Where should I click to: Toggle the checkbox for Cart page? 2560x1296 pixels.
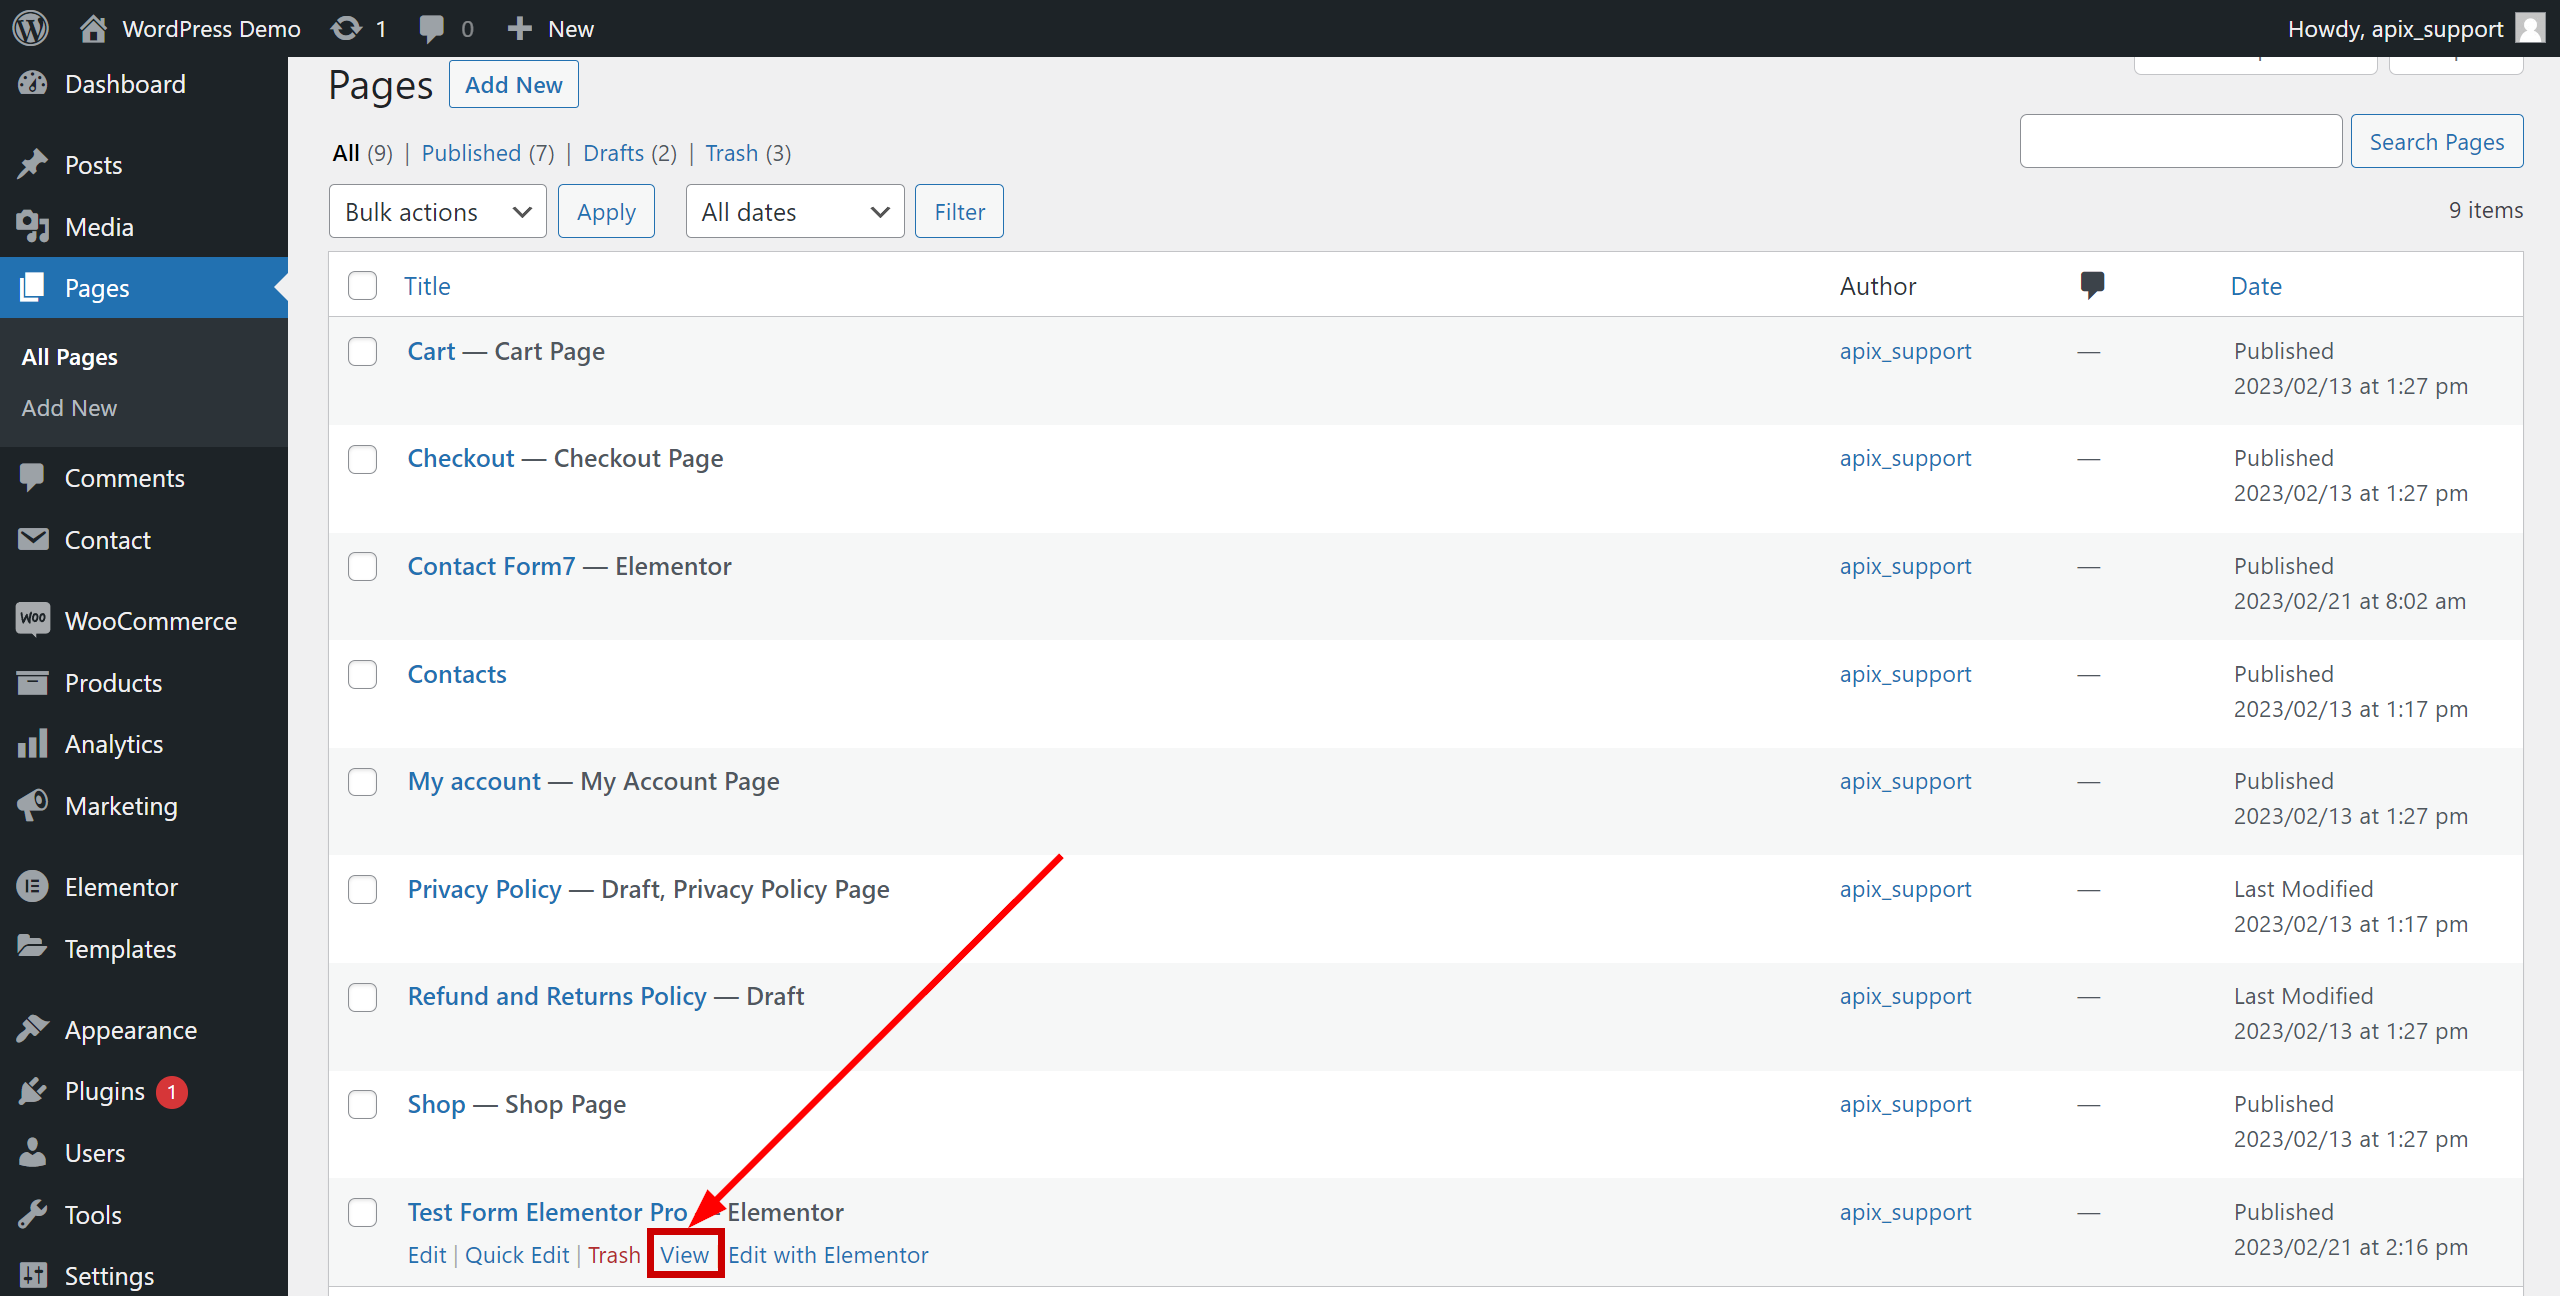(x=362, y=350)
